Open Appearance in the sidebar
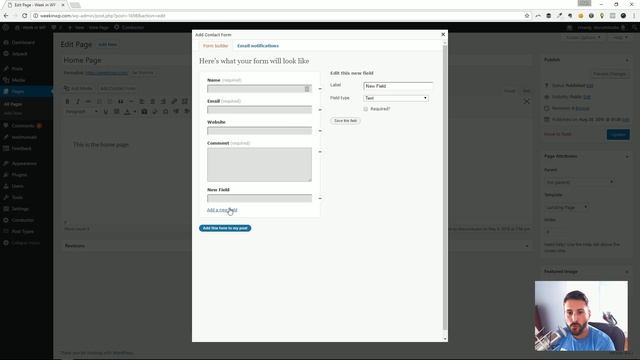This screenshot has width=640, height=360. click(x=24, y=163)
